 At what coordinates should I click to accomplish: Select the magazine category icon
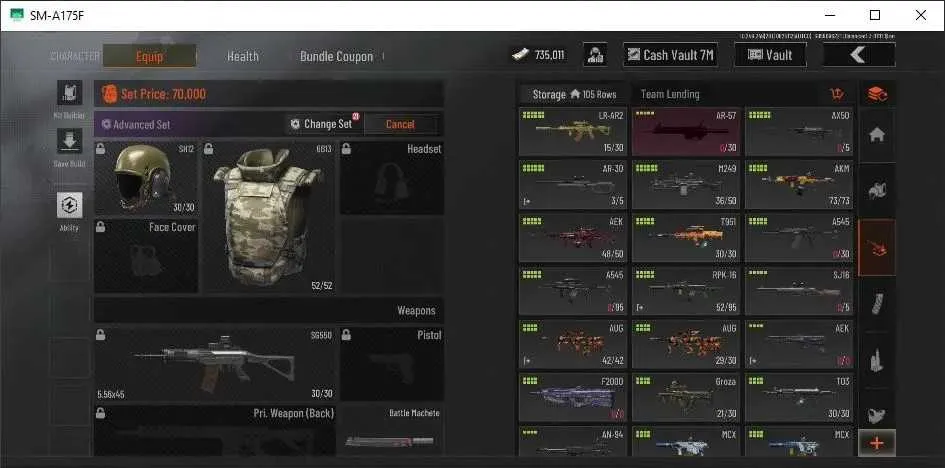pyautogui.click(x=877, y=304)
